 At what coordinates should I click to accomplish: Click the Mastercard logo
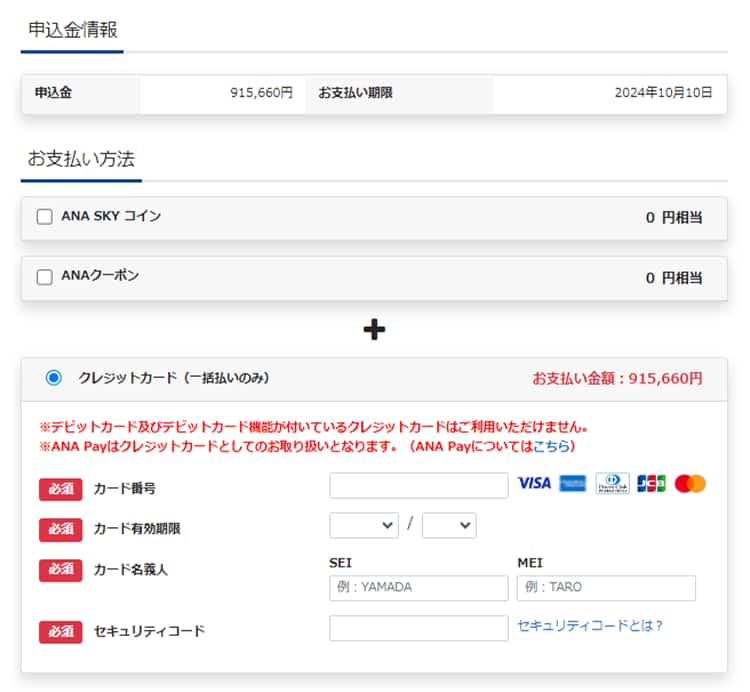point(690,484)
